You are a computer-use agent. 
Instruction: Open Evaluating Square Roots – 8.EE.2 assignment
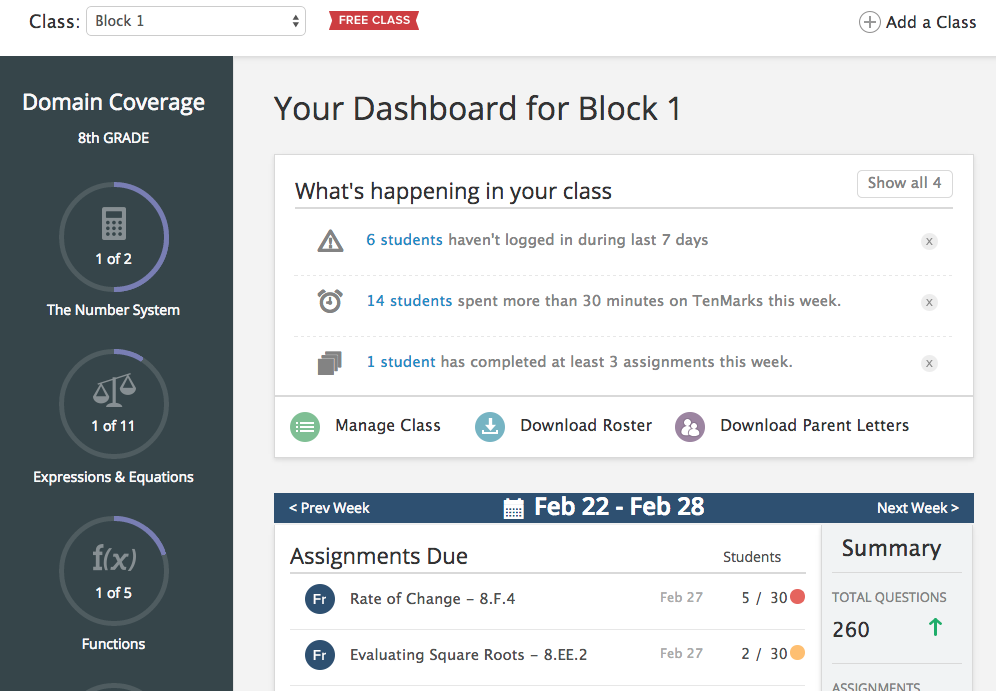pyautogui.click(x=468, y=654)
